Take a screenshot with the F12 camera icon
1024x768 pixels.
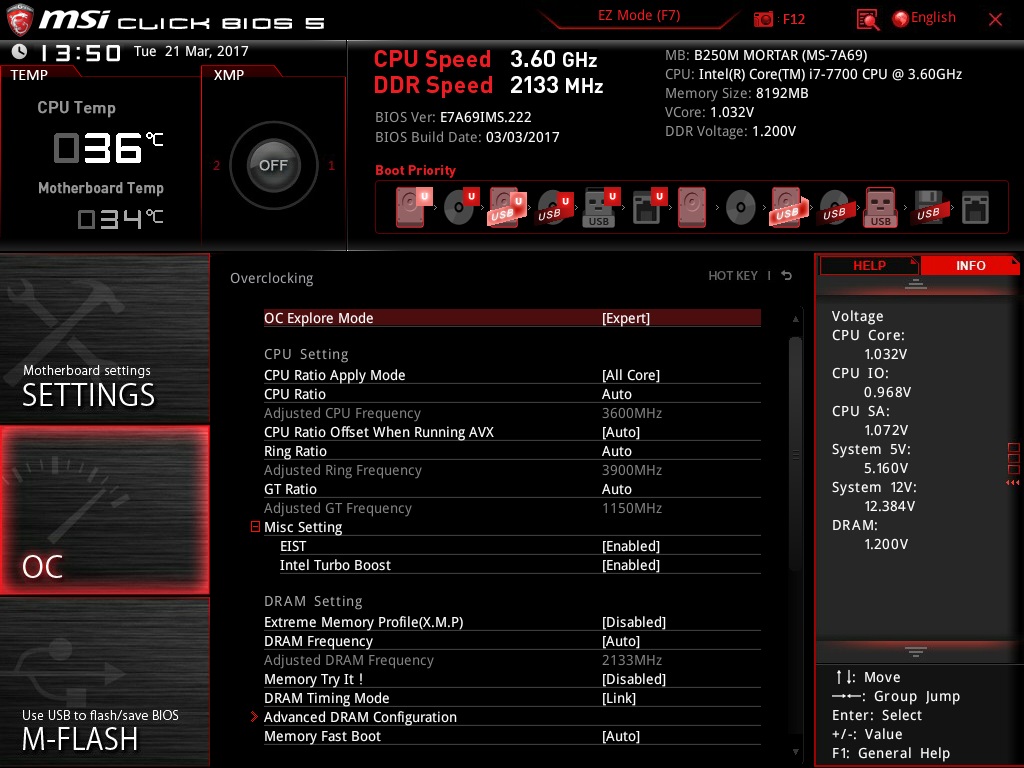click(x=763, y=19)
